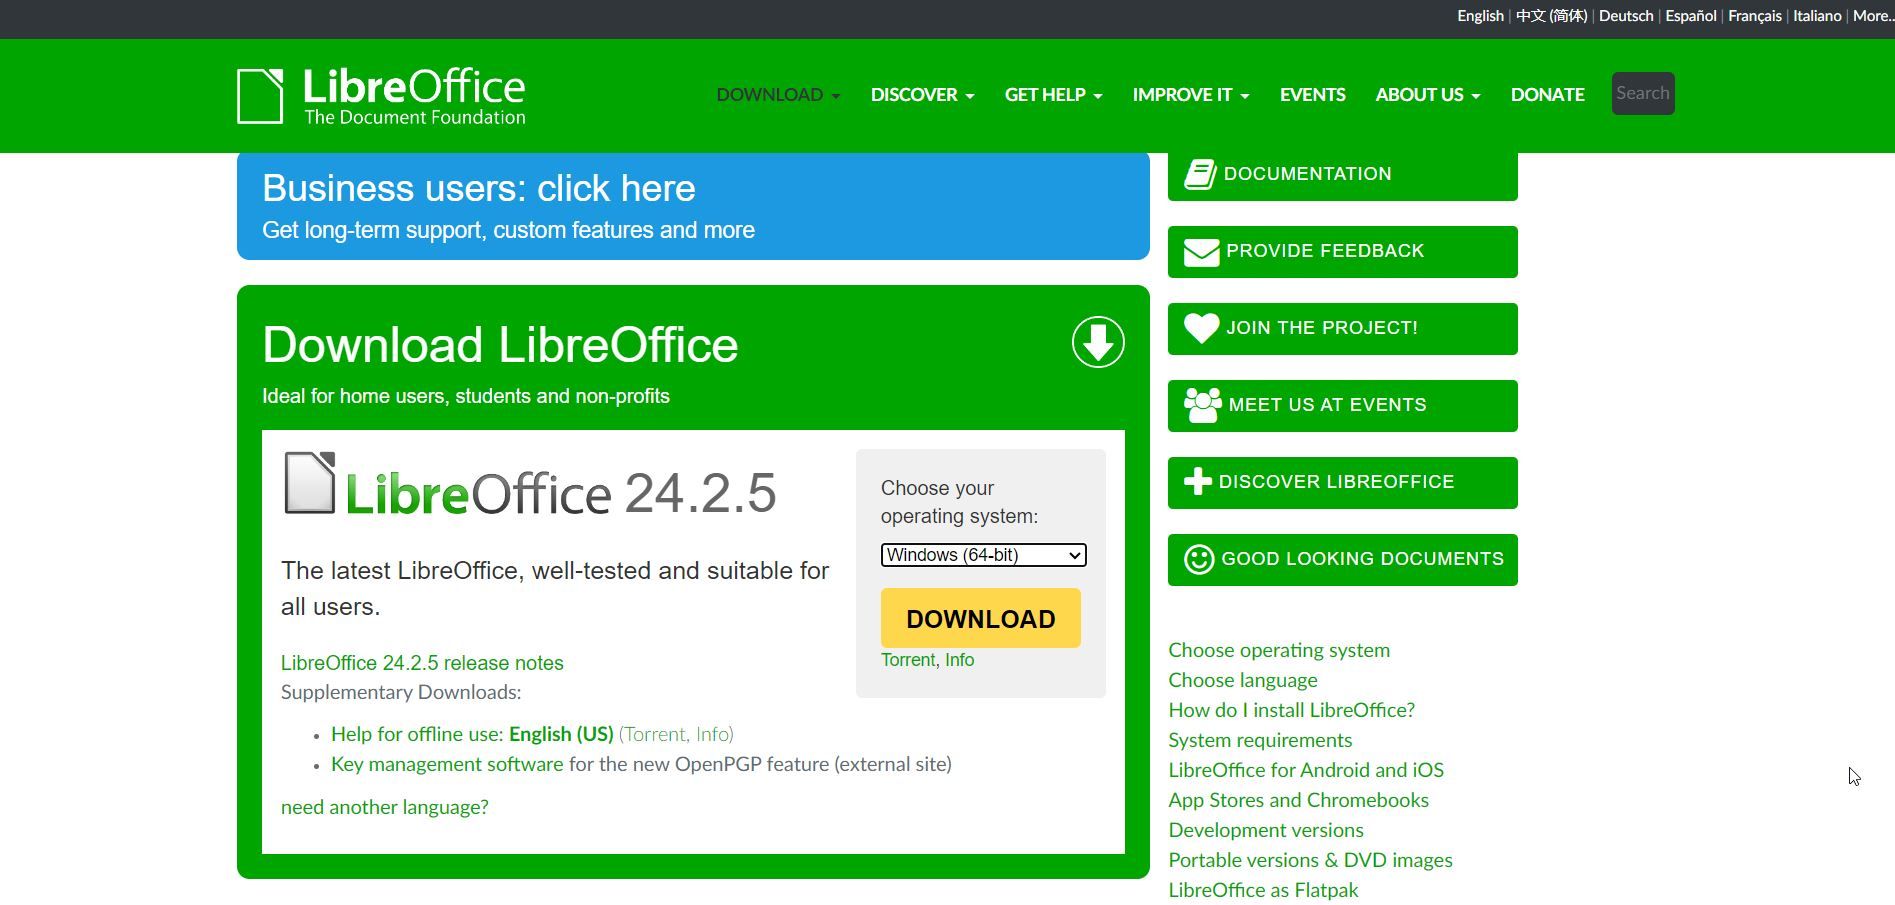Download offline help English (US)
The image size is (1895, 905).
click(561, 734)
